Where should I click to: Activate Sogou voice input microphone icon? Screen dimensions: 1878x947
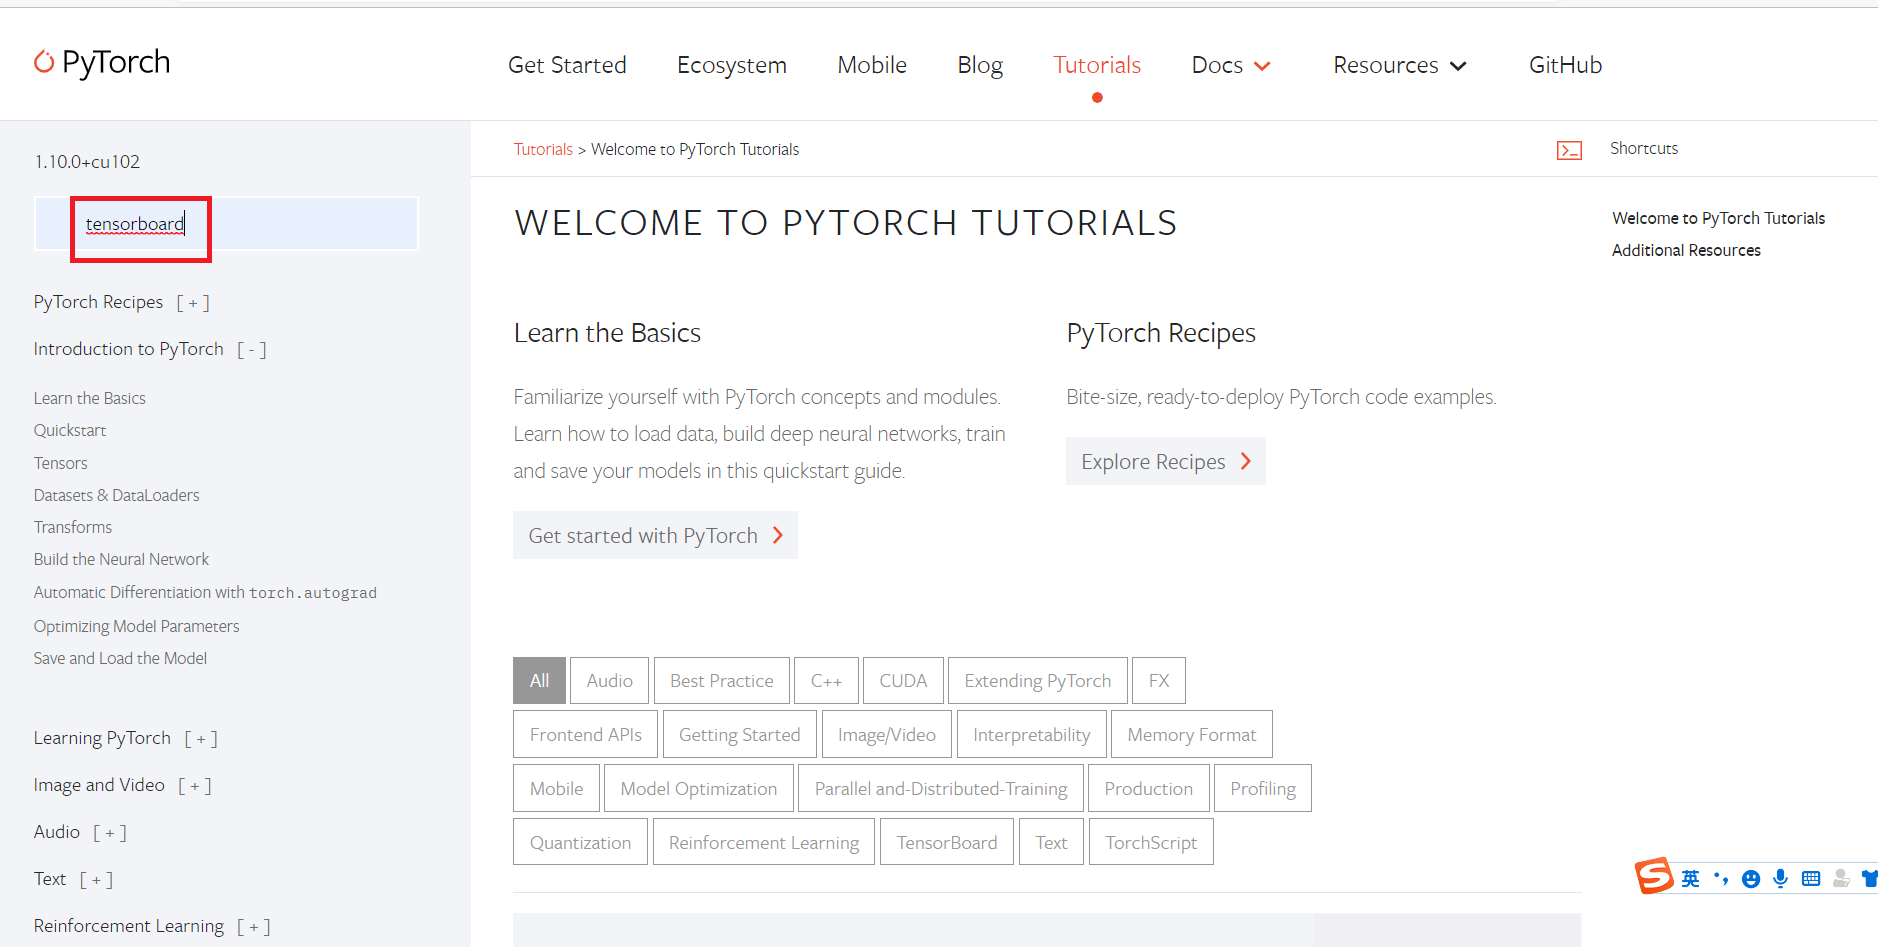(1781, 879)
